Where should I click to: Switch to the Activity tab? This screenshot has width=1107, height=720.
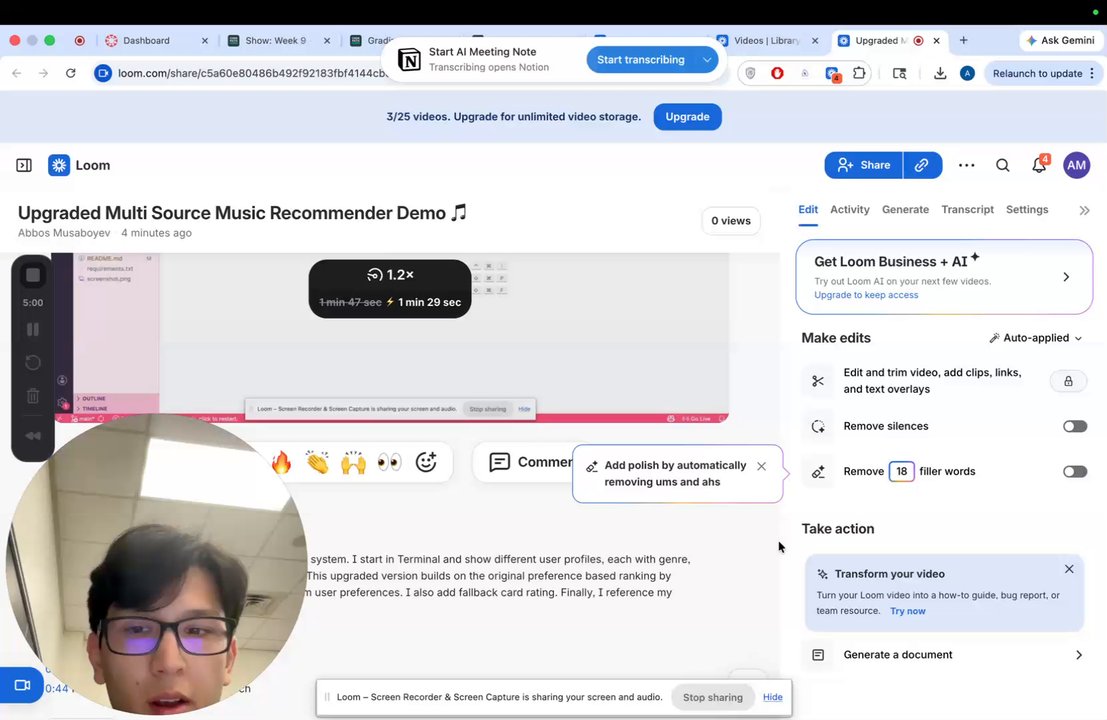coord(849,210)
